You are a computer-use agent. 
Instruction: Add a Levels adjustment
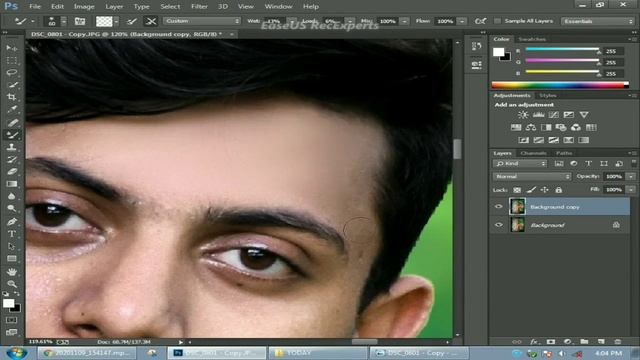(538, 115)
